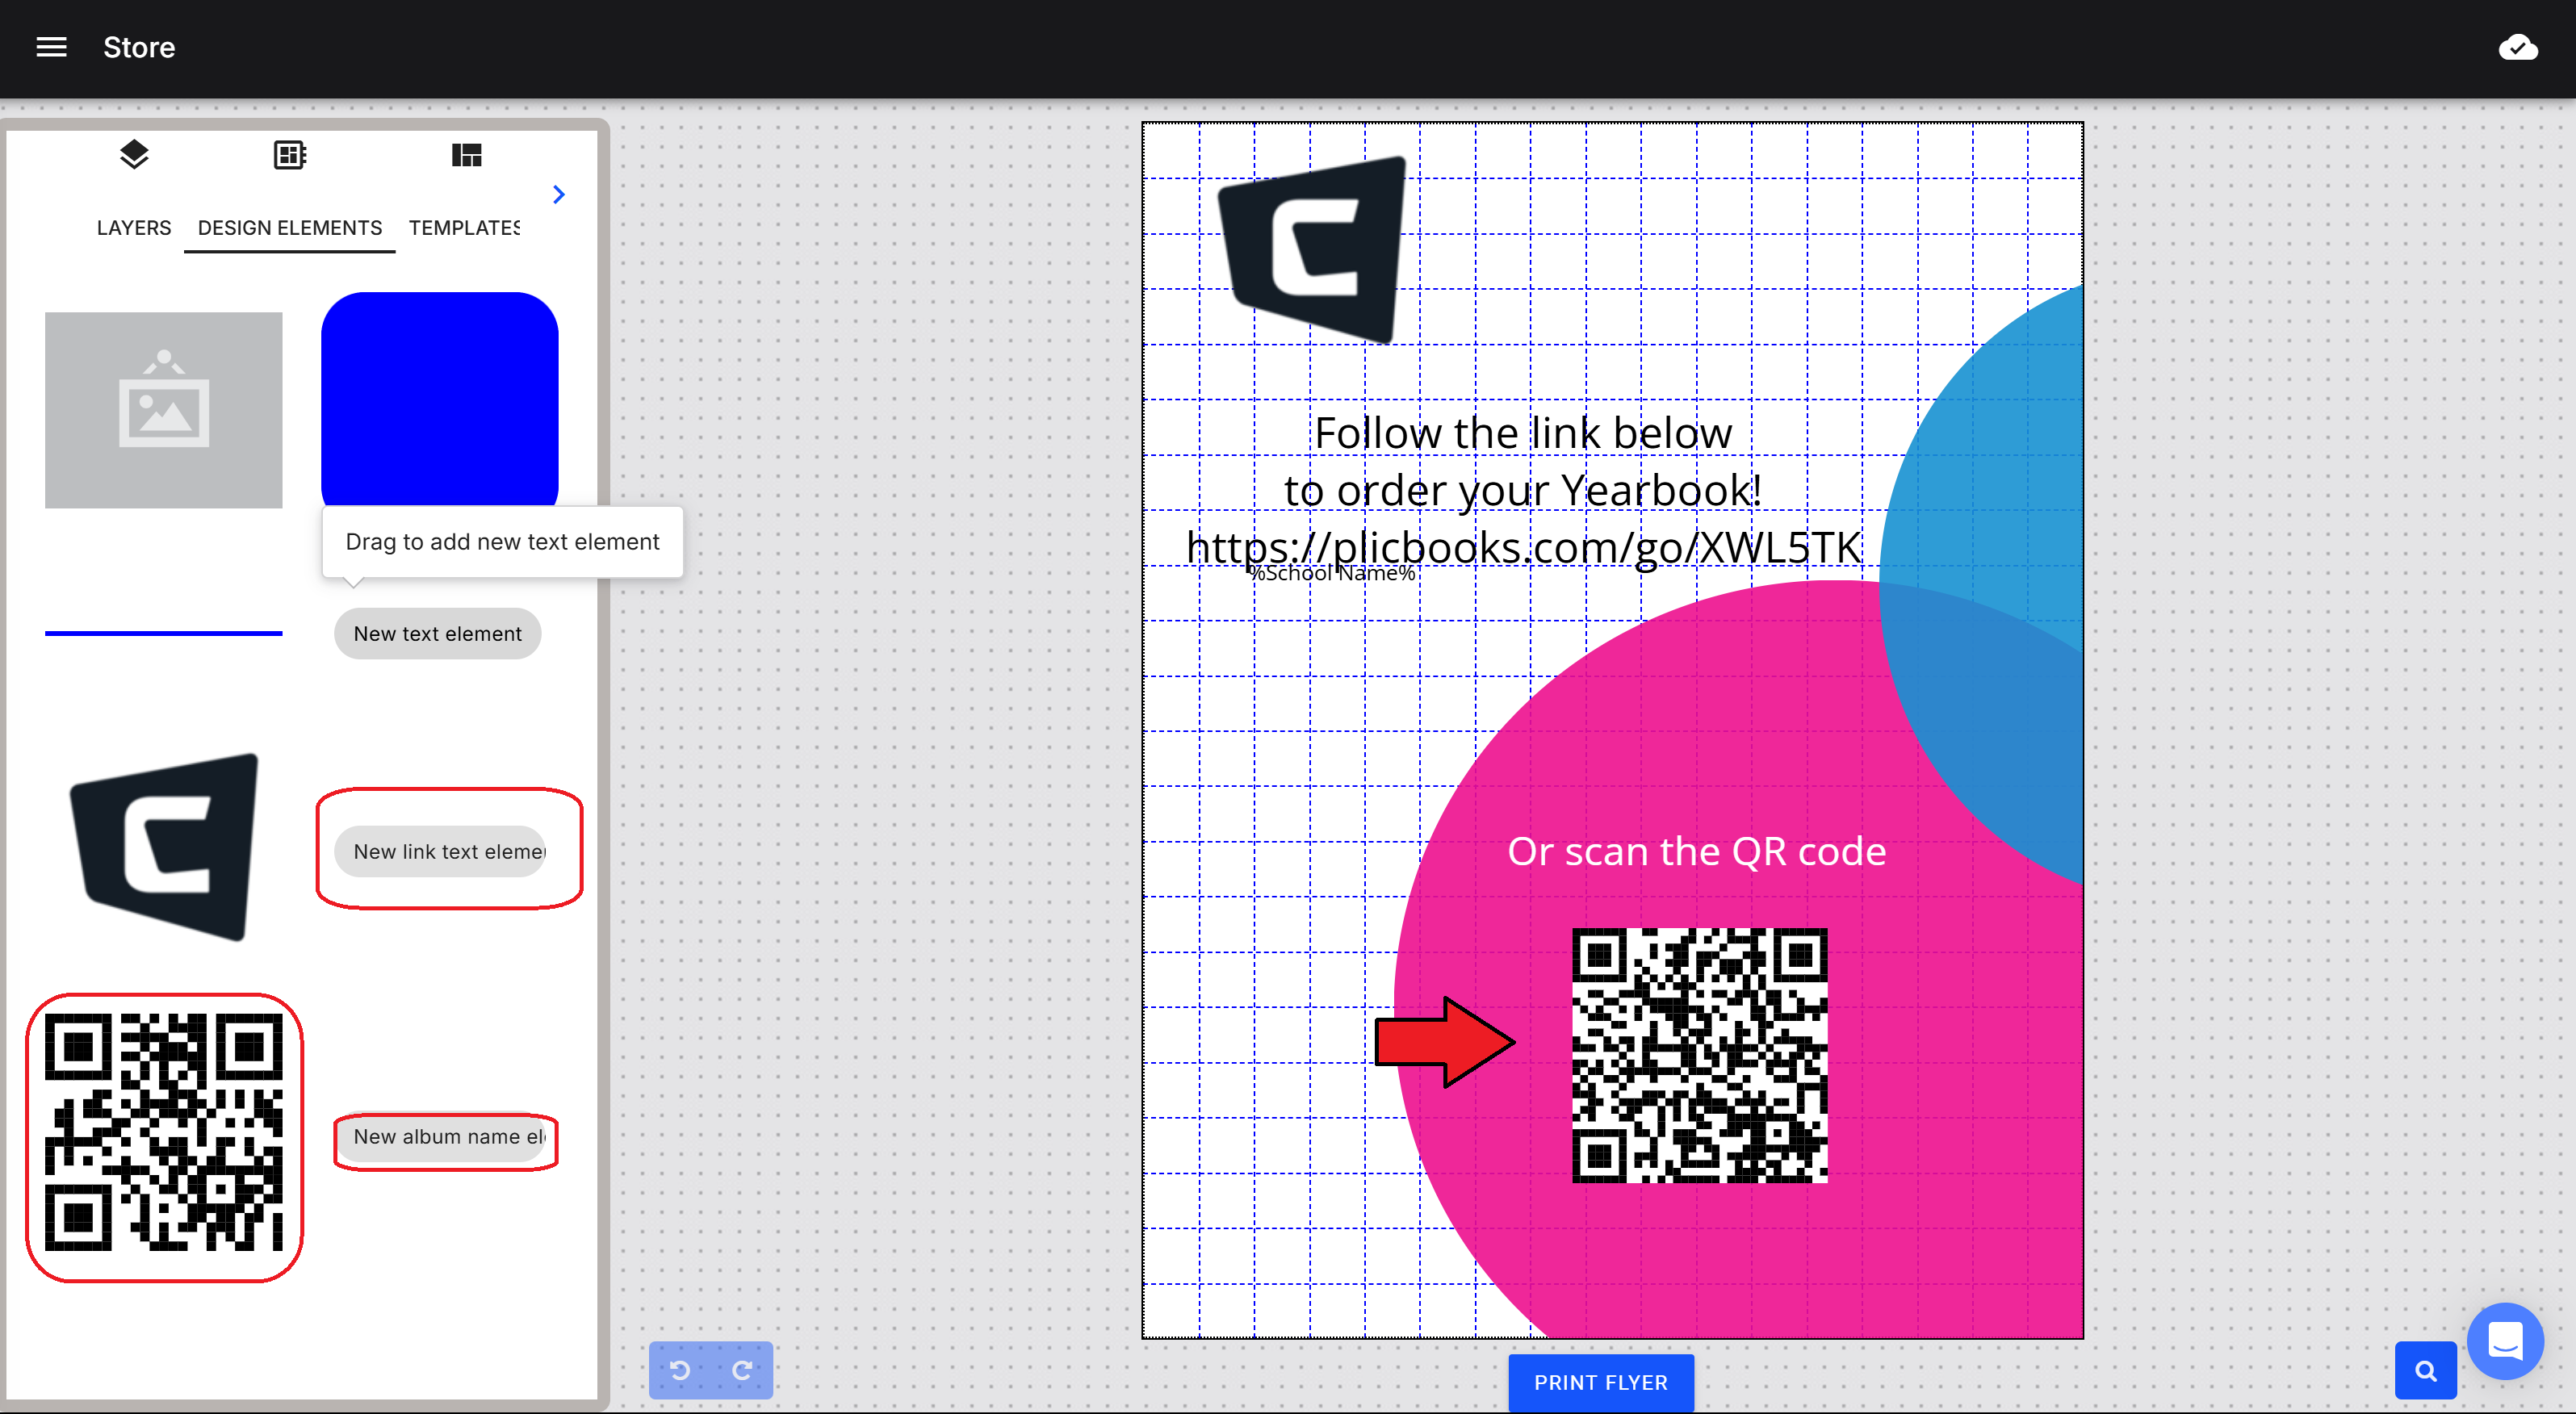Click the Layers stack icon

point(134,155)
